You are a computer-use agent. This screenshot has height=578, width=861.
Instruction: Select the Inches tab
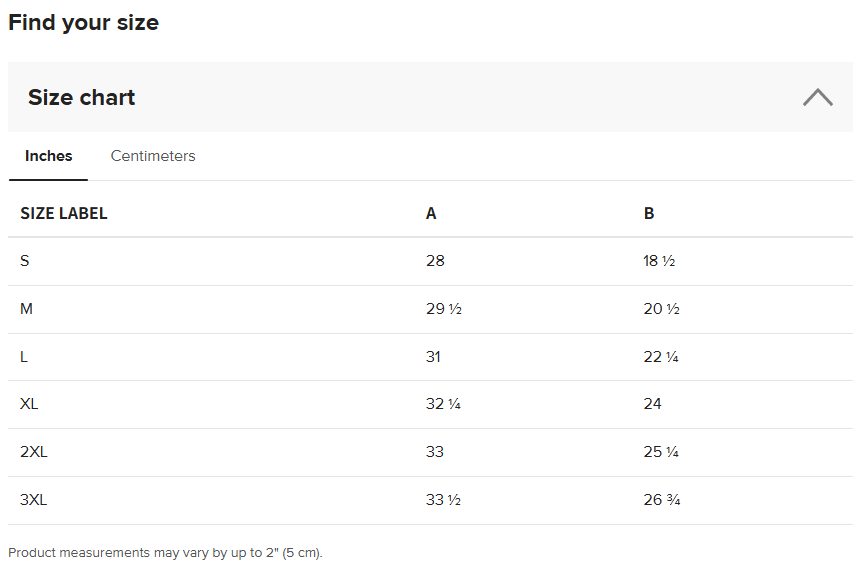click(48, 156)
